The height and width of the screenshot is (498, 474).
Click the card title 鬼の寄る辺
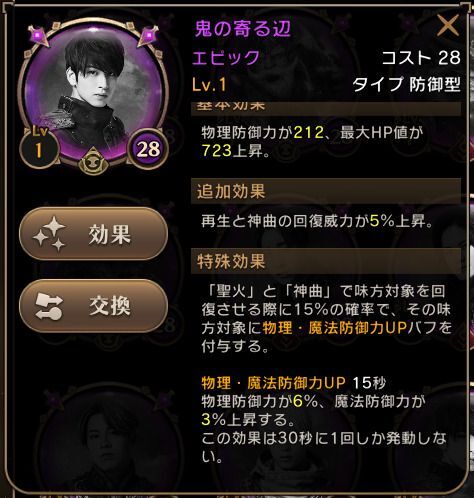(243, 29)
